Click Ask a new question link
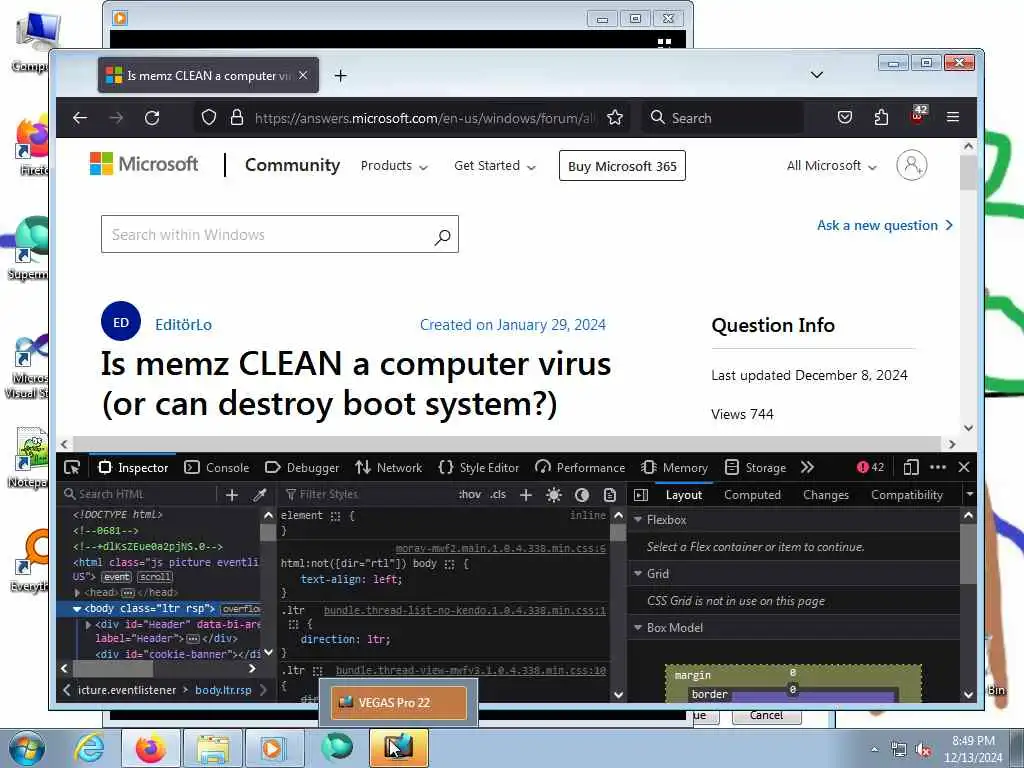The height and width of the screenshot is (768, 1024). click(x=885, y=225)
